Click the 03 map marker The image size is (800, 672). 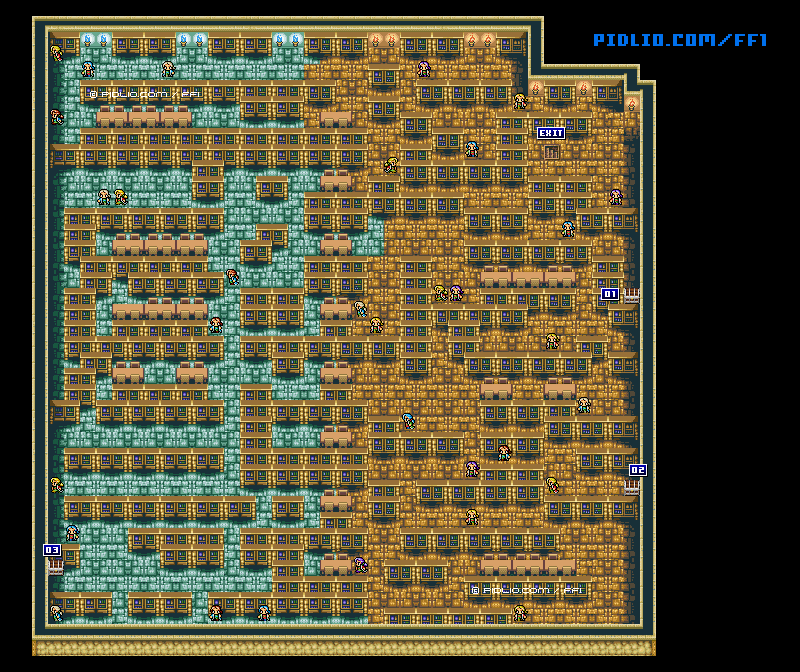52,550
